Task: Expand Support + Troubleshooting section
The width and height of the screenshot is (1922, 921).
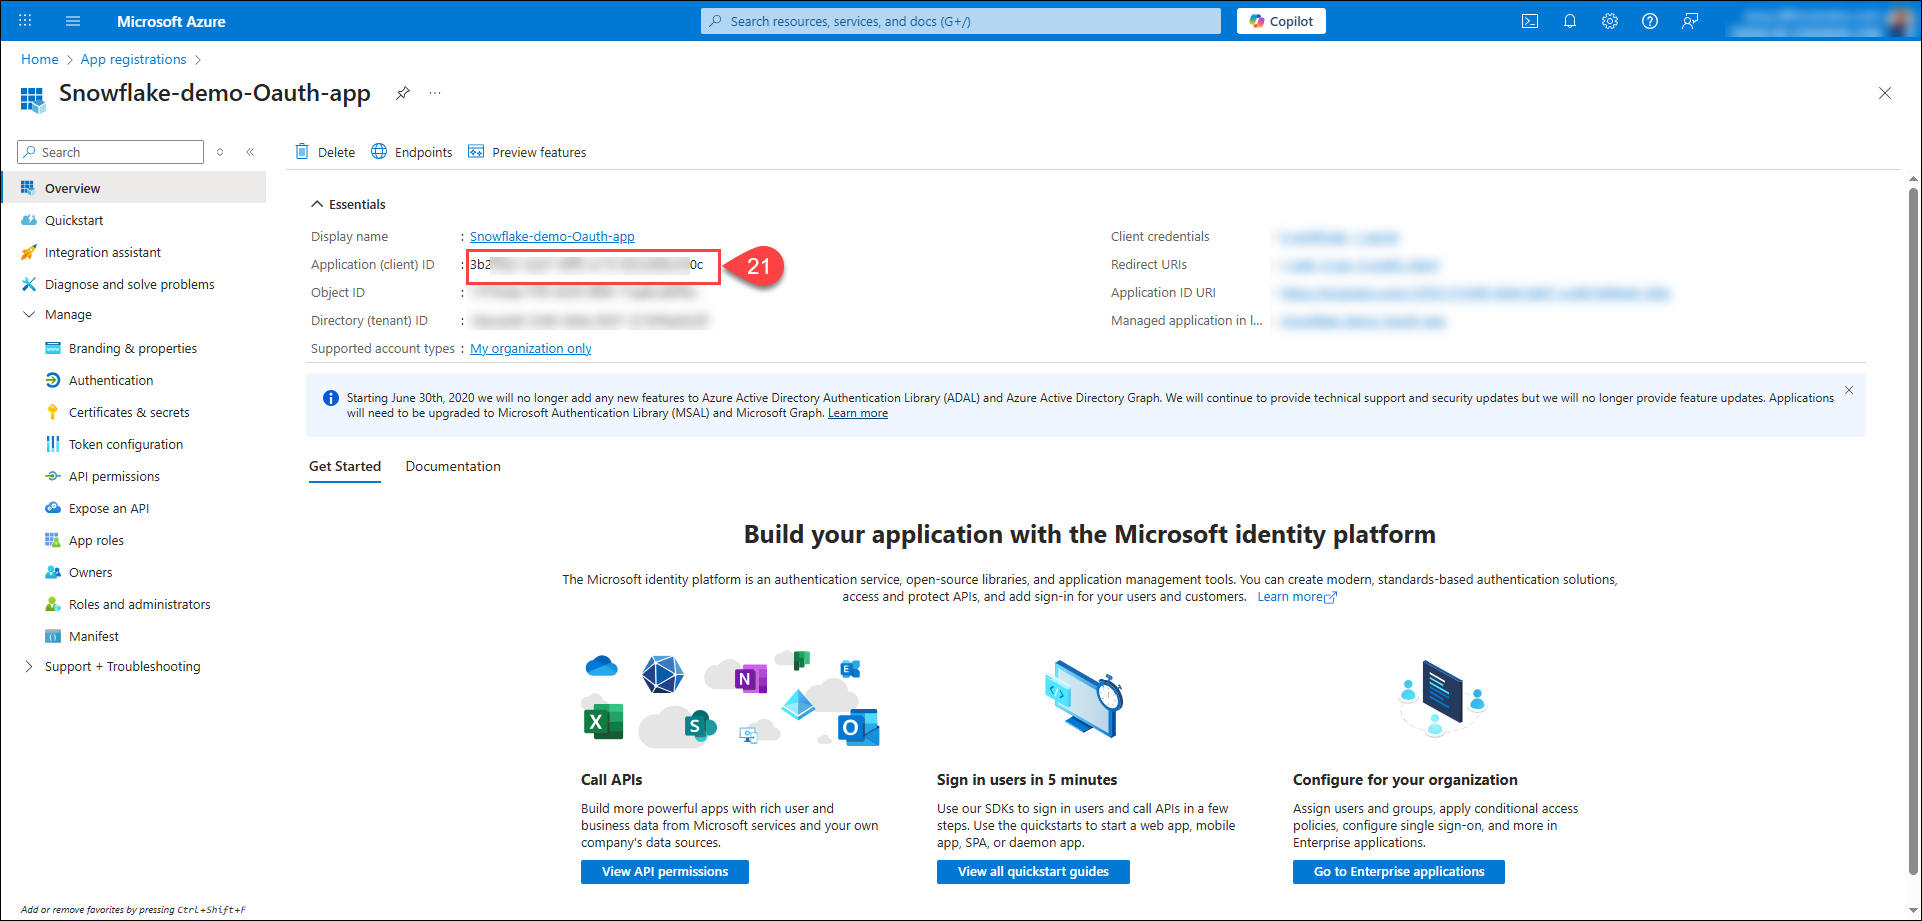Action: pos(28,666)
